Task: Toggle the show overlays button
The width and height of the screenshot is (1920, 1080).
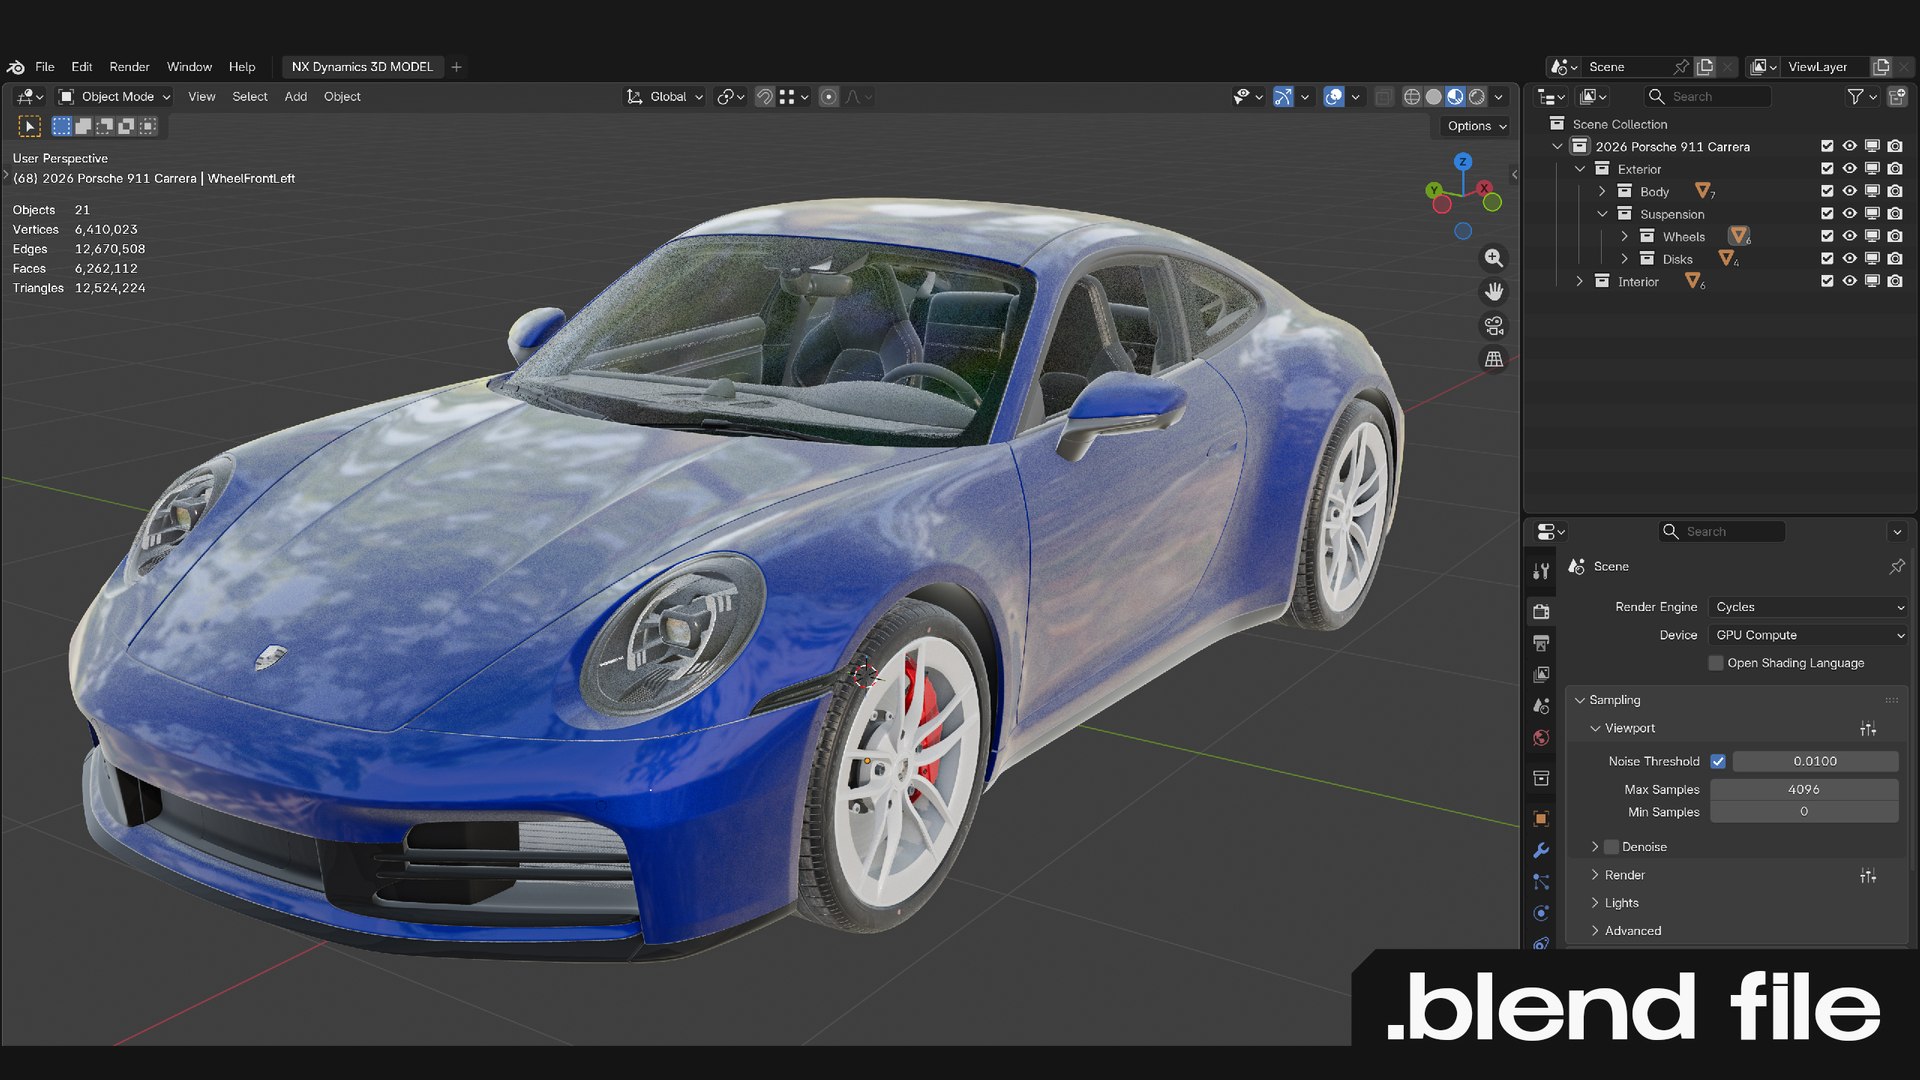Action: (x=1334, y=97)
